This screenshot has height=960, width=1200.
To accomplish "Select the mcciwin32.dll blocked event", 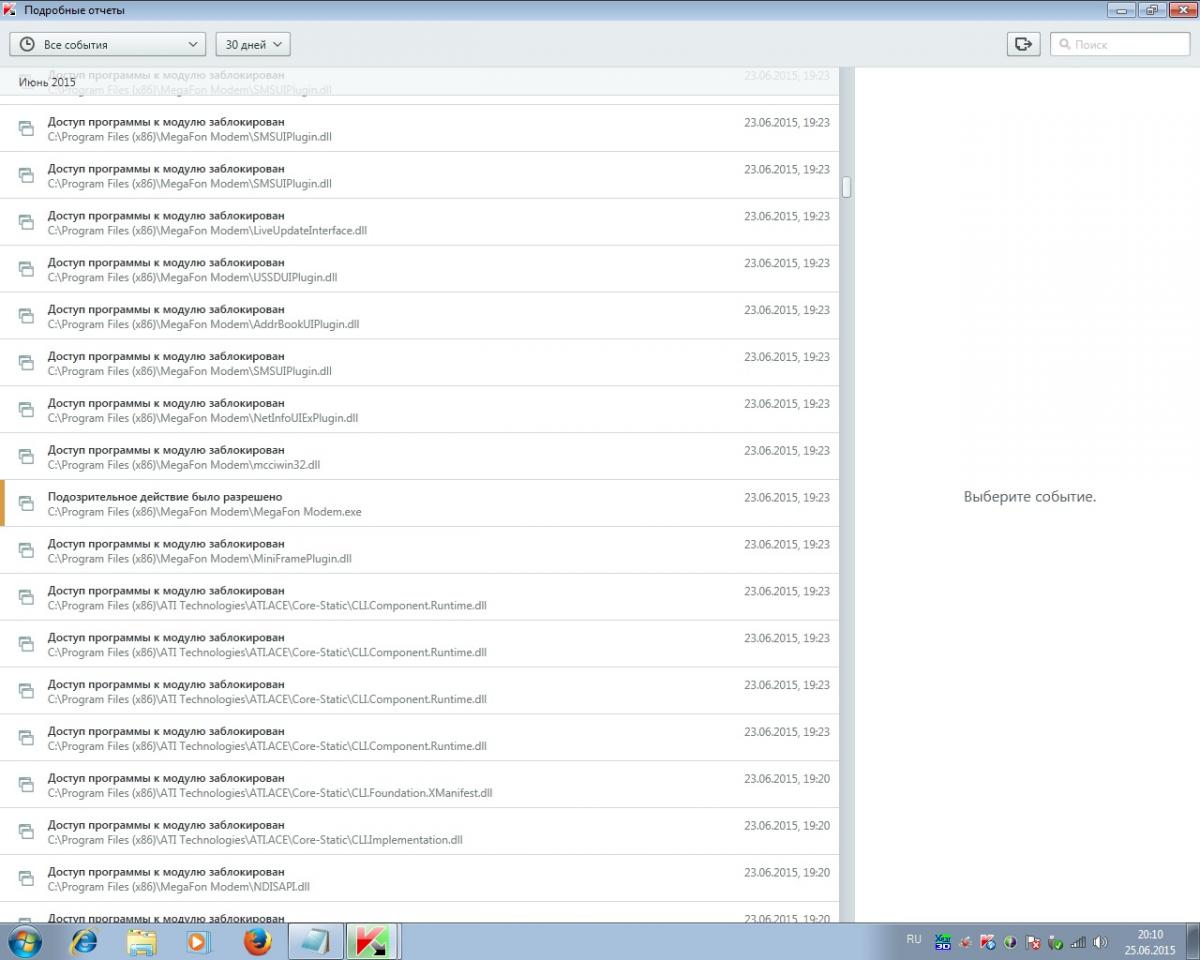I will tap(419, 456).
